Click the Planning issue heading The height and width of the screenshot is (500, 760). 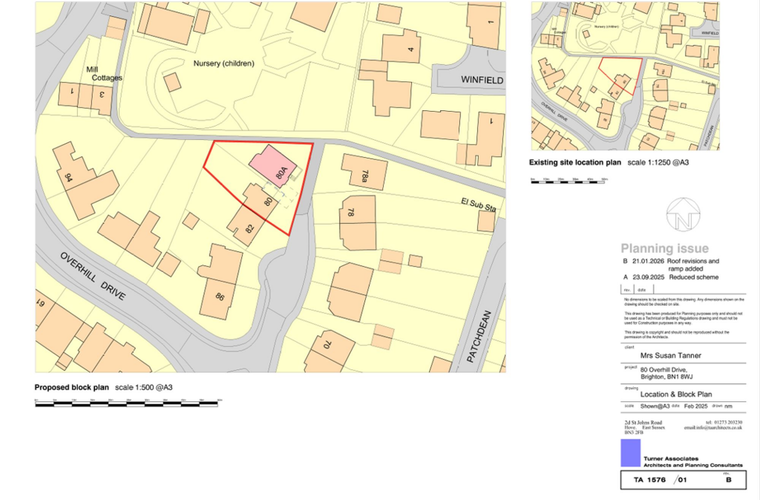coord(664,248)
